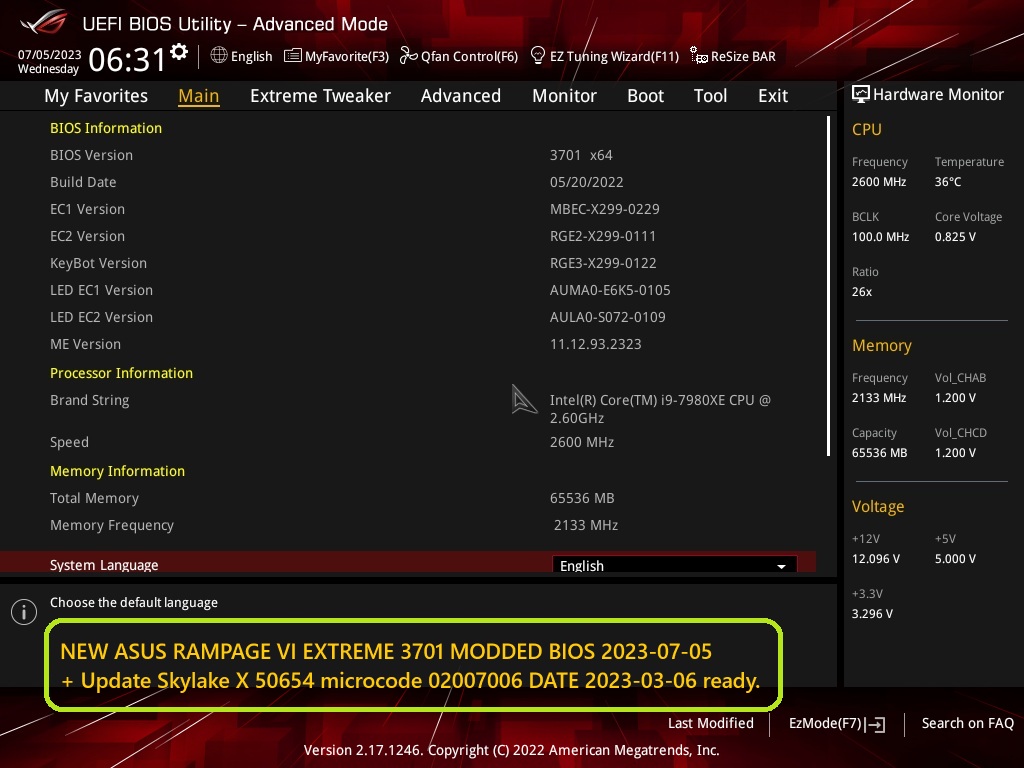Open the Tool menu tab
The image size is (1024, 768).
pos(710,96)
